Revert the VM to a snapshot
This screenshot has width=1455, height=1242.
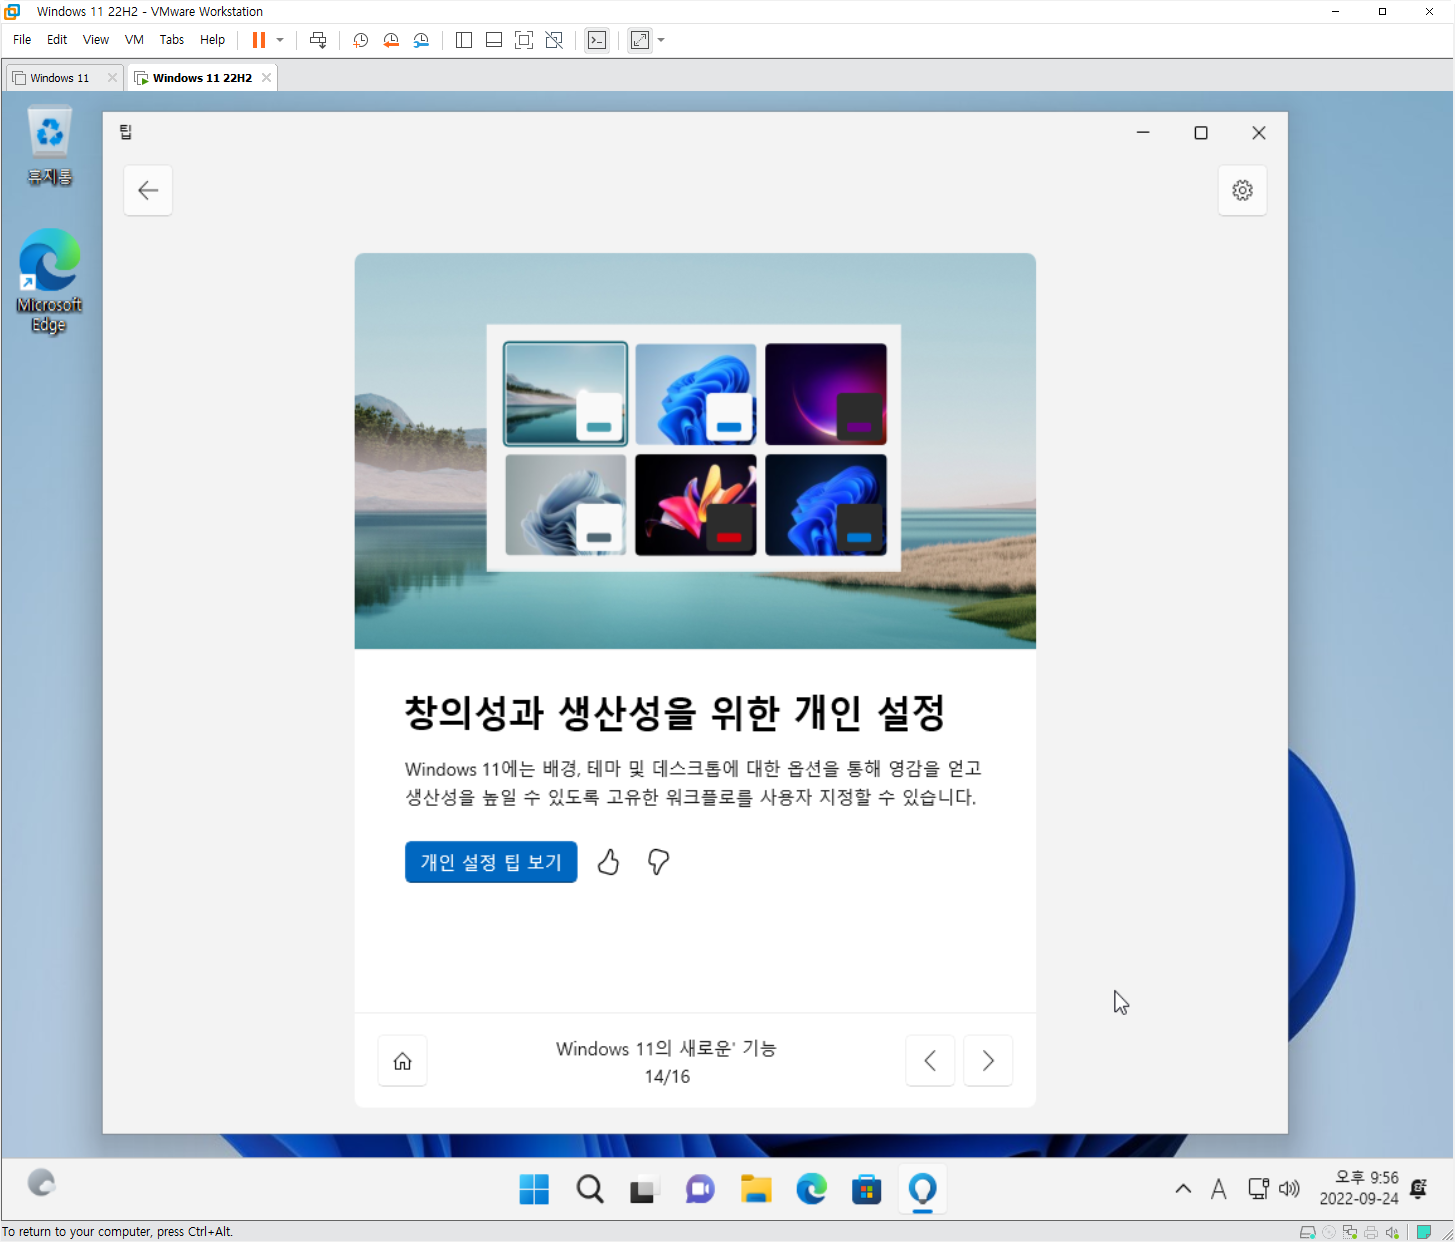(x=391, y=40)
